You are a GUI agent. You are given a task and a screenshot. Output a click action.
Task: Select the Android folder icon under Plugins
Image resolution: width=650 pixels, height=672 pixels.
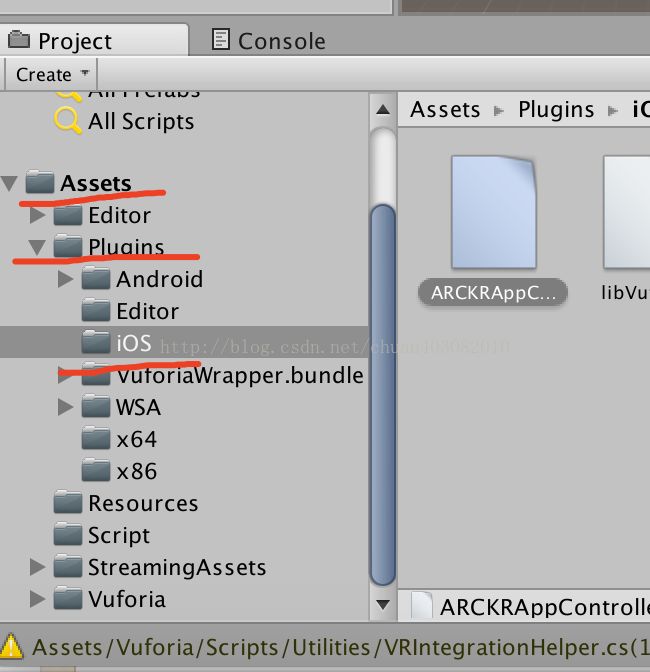96,278
